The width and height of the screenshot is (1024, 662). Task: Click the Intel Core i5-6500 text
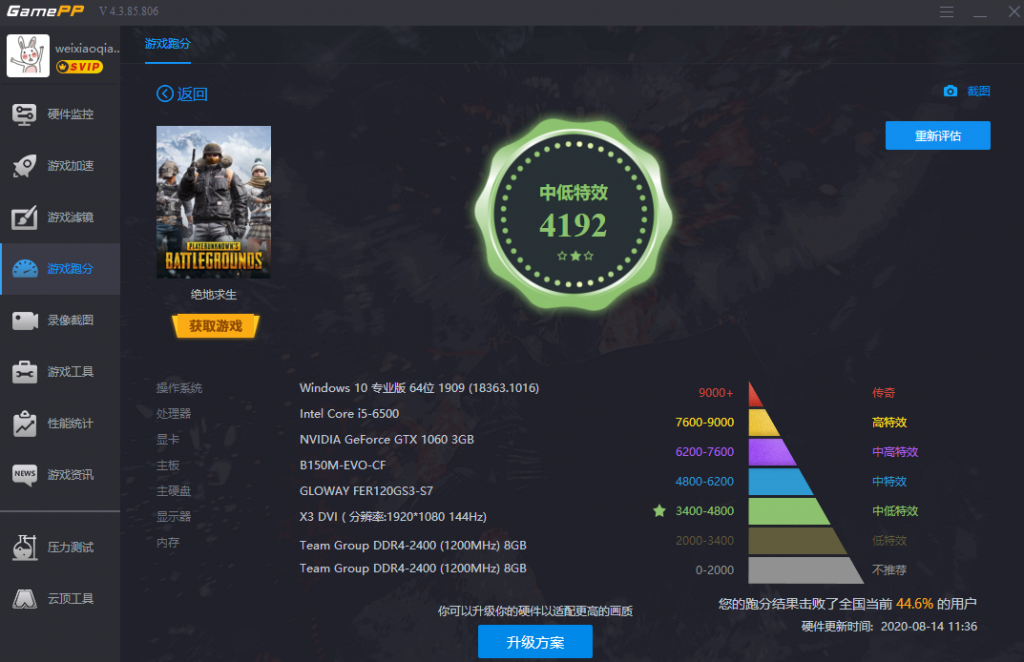(x=349, y=413)
